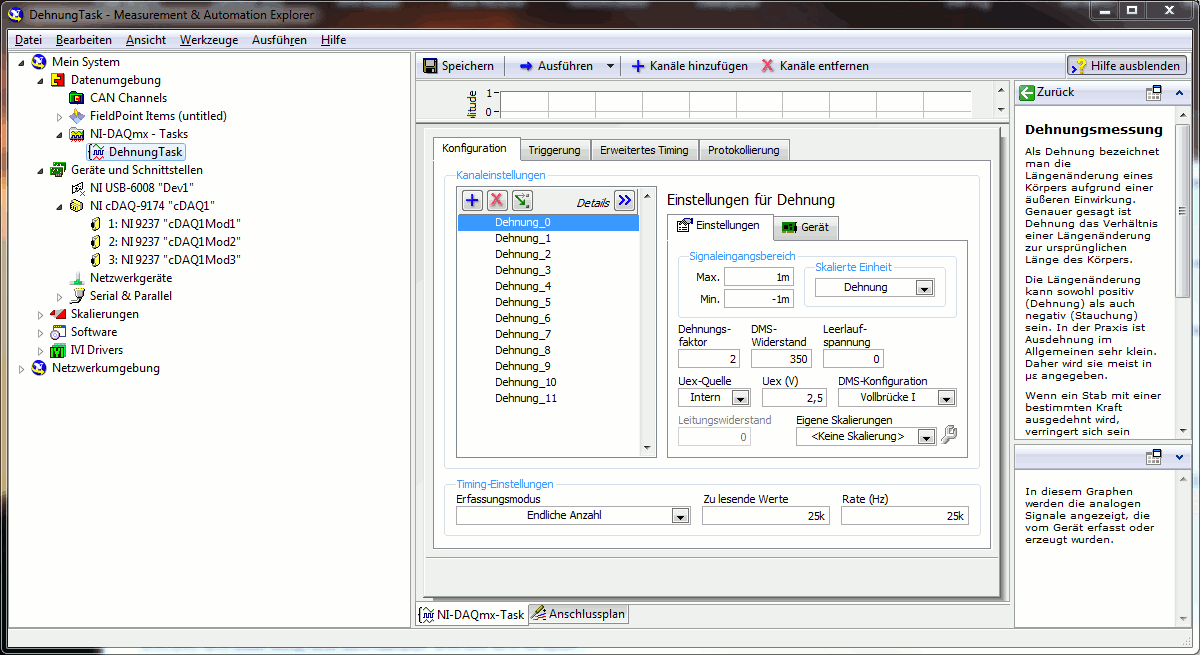Viewport: 1200px width, 655px height.
Task: Click the wrench icon next to Eigene Skalierungen
Action: point(950,434)
